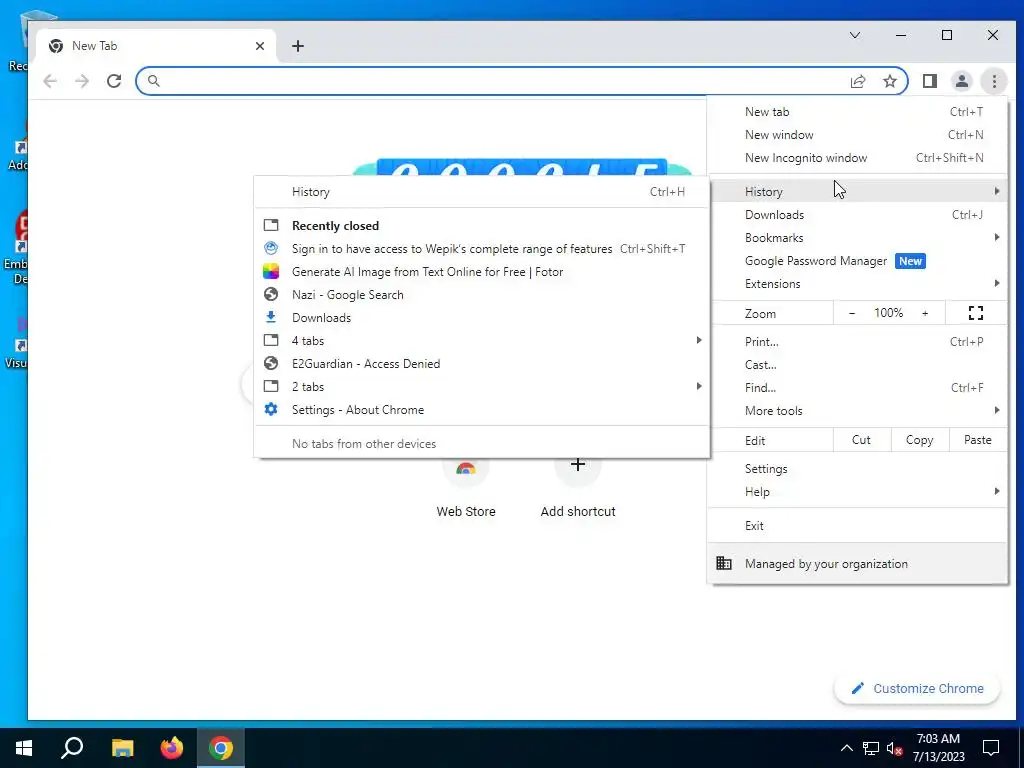The image size is (1024, 768).
Task: Select New tab from Chrome menu
Action: (x=858, y=112)
